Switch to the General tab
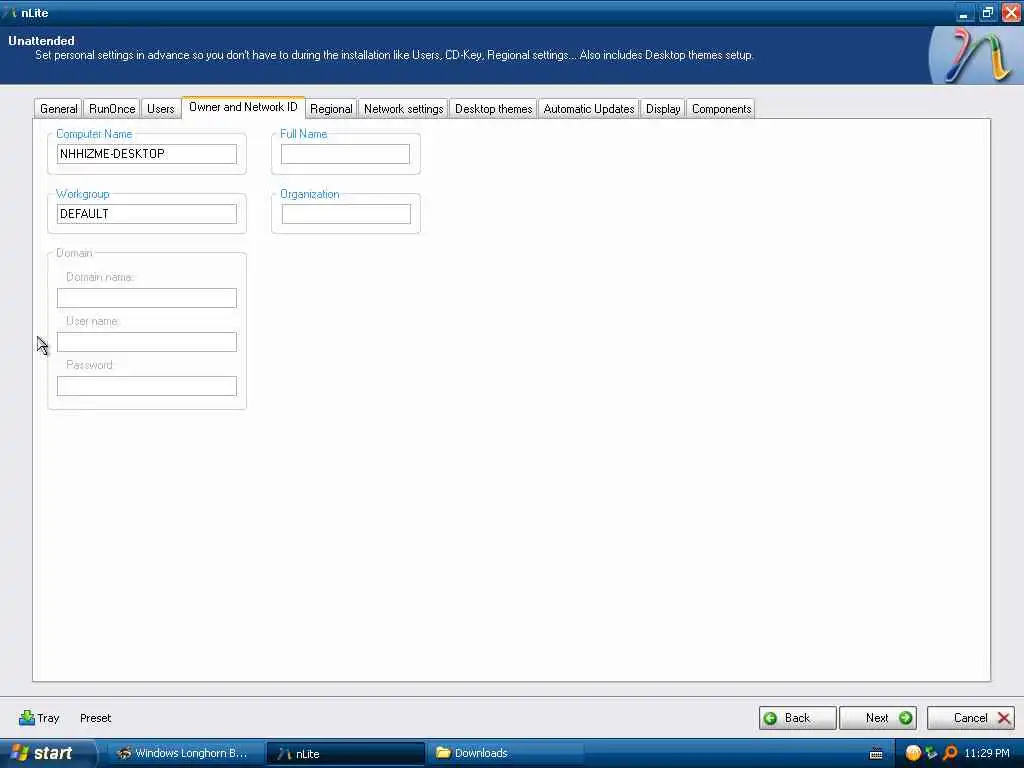The height and width of the screenshot is (768, 1024). coord(58,108)
